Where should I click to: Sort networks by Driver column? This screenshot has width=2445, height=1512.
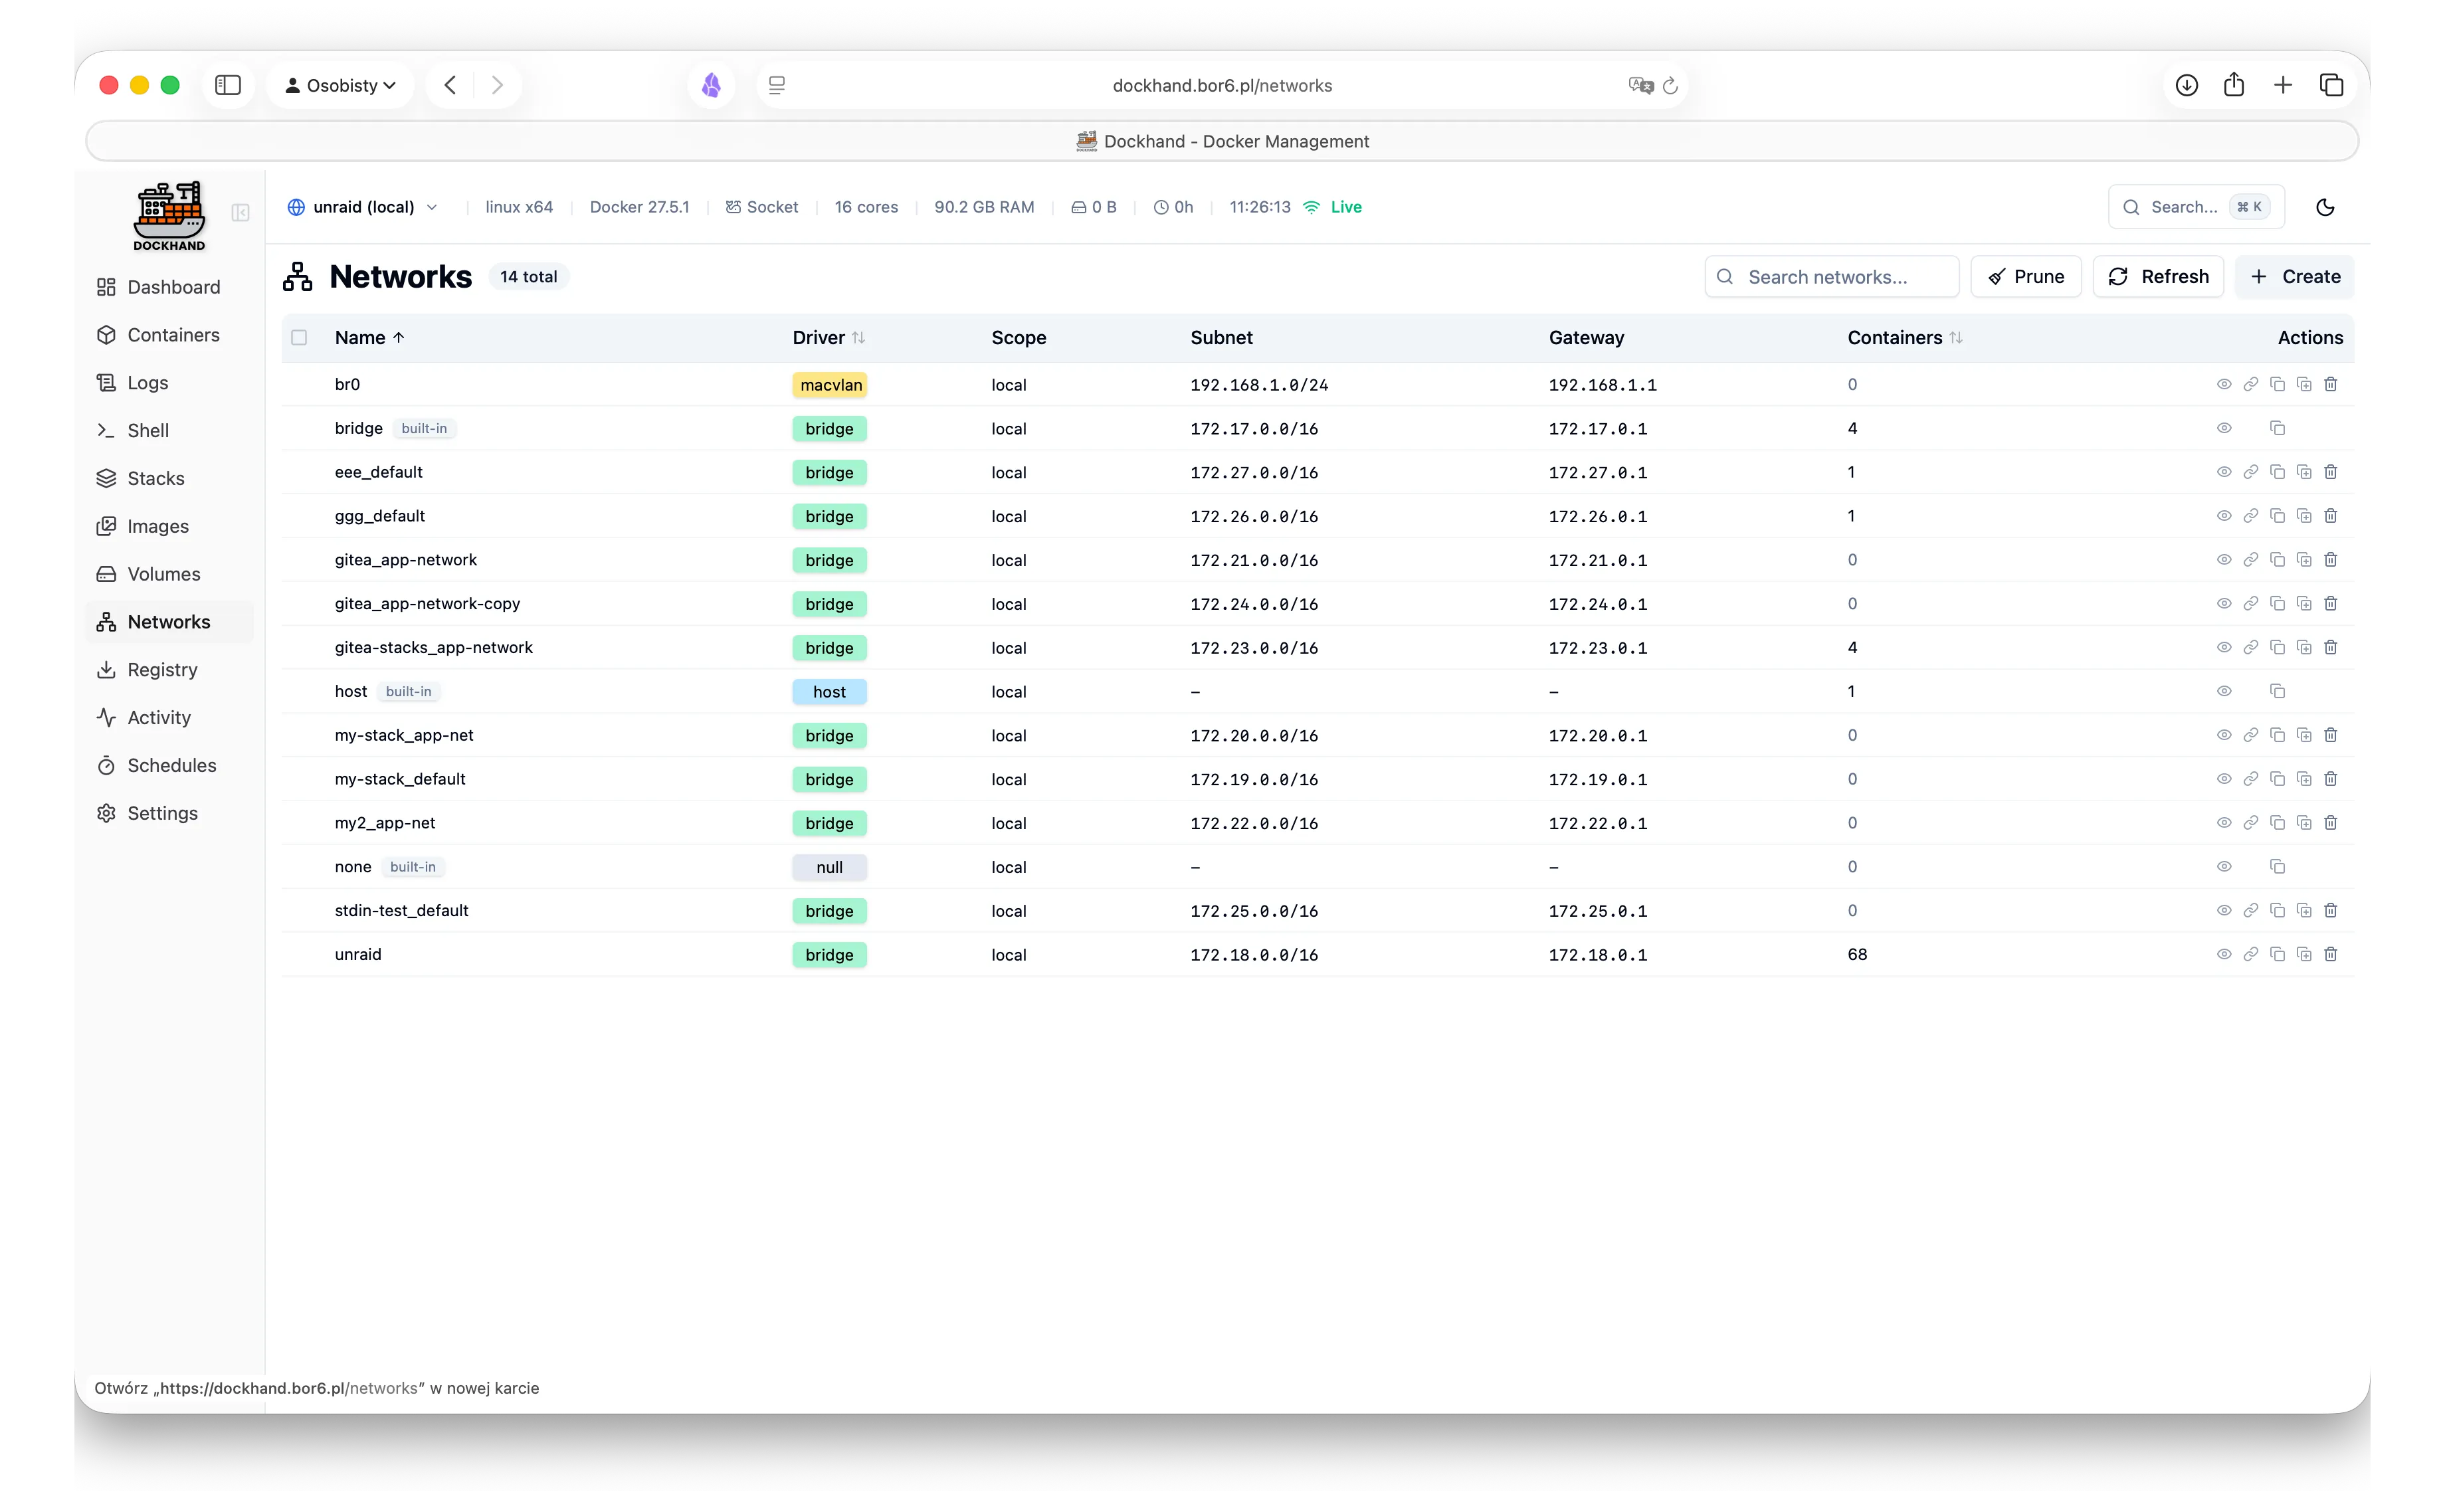coord(828,337)
